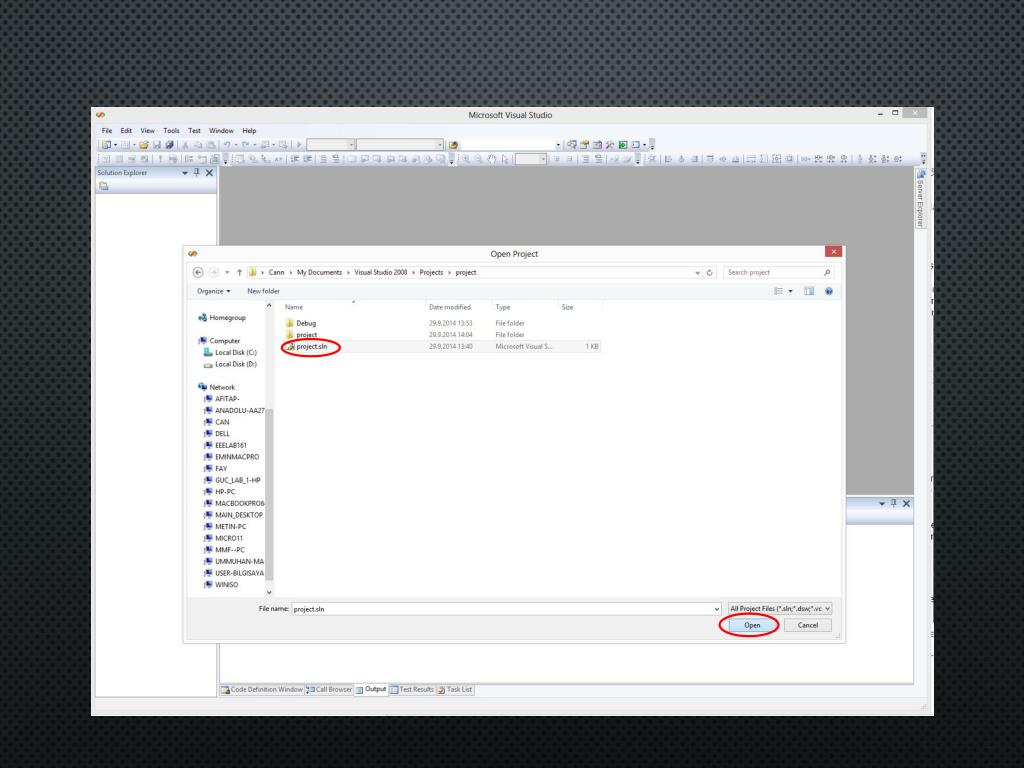Image resolution: width=1024 pixels, height=768 pixels.
Task: Switch to Task List tab
Action: (x=455, y=690)
